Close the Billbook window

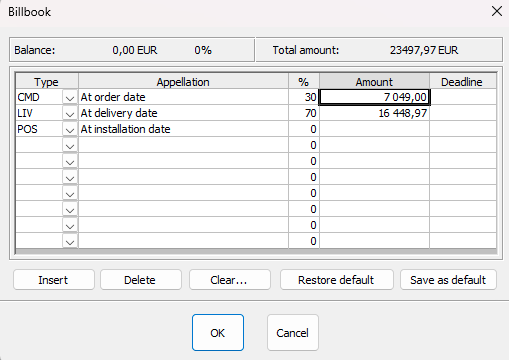[497, 11]
